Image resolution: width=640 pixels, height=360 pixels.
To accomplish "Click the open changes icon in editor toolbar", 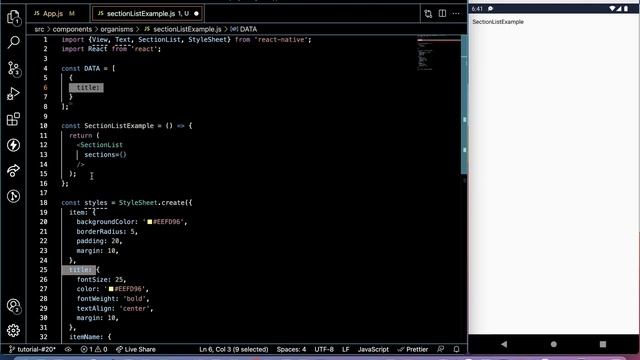I will pos(428,13).
